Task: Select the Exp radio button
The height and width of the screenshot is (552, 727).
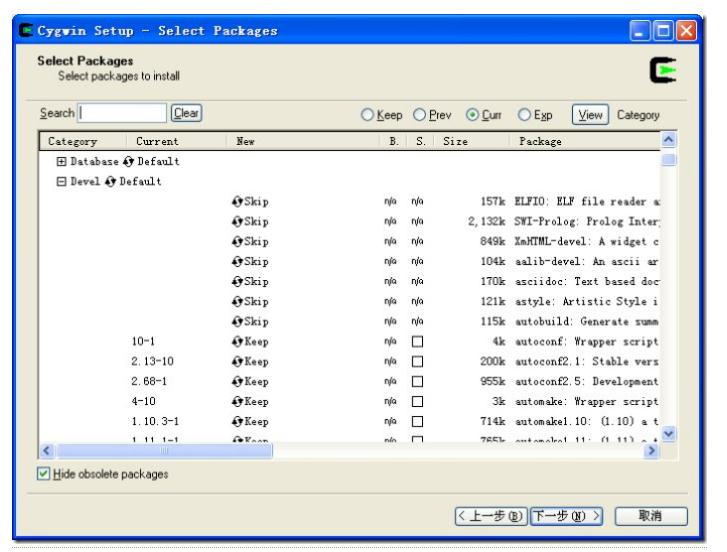Action: click(524, 114)
